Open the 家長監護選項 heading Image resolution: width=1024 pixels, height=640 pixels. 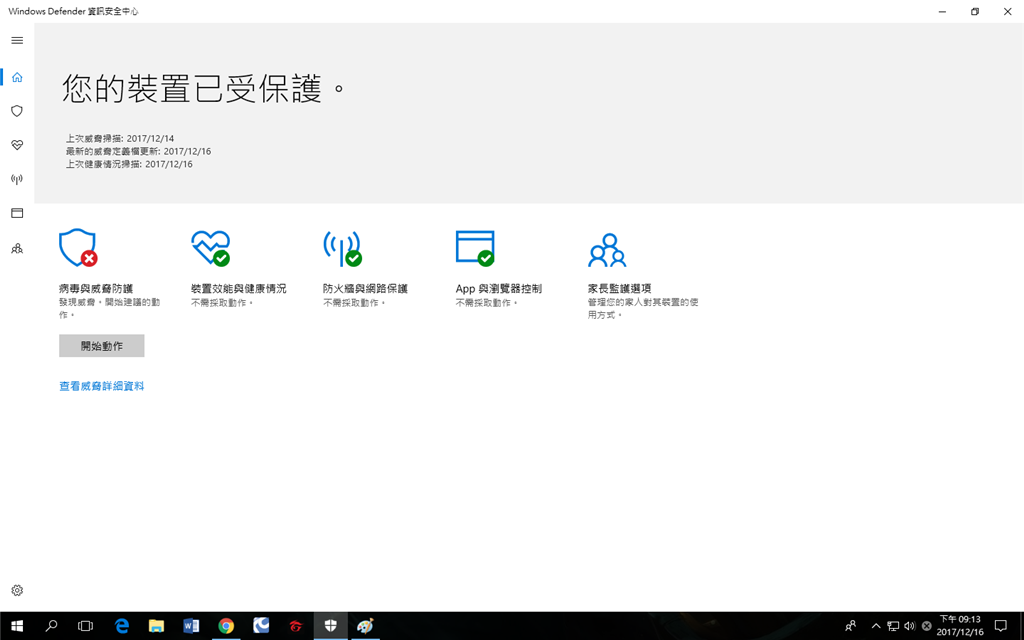(619, 288)
